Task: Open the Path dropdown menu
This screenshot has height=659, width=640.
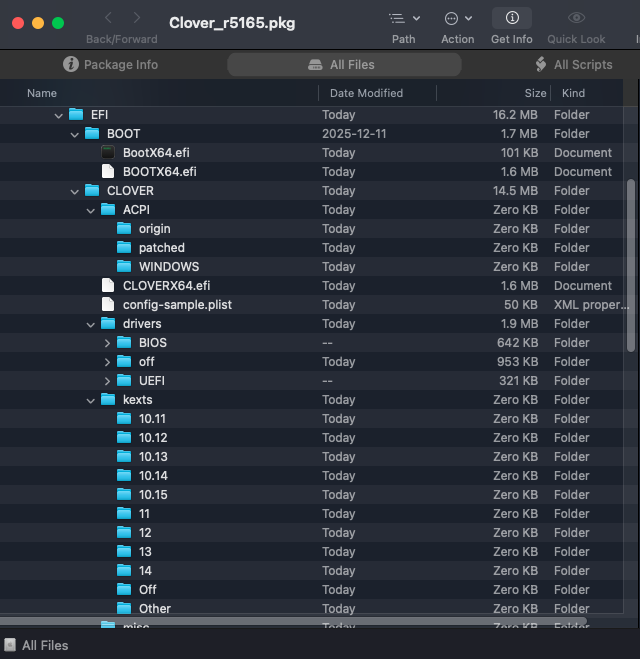Action: pyautogui.click(x=404, y=18)
